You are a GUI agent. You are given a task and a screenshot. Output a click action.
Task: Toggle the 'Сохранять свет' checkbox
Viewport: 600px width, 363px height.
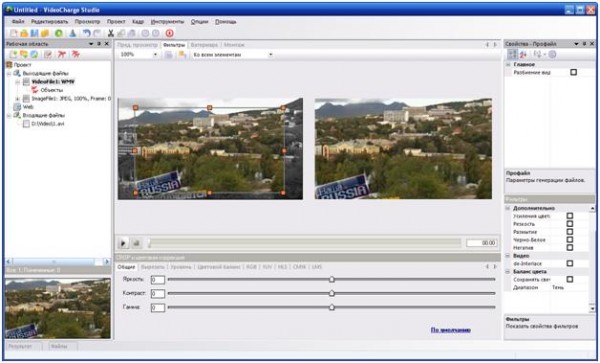tap(570, 279)
